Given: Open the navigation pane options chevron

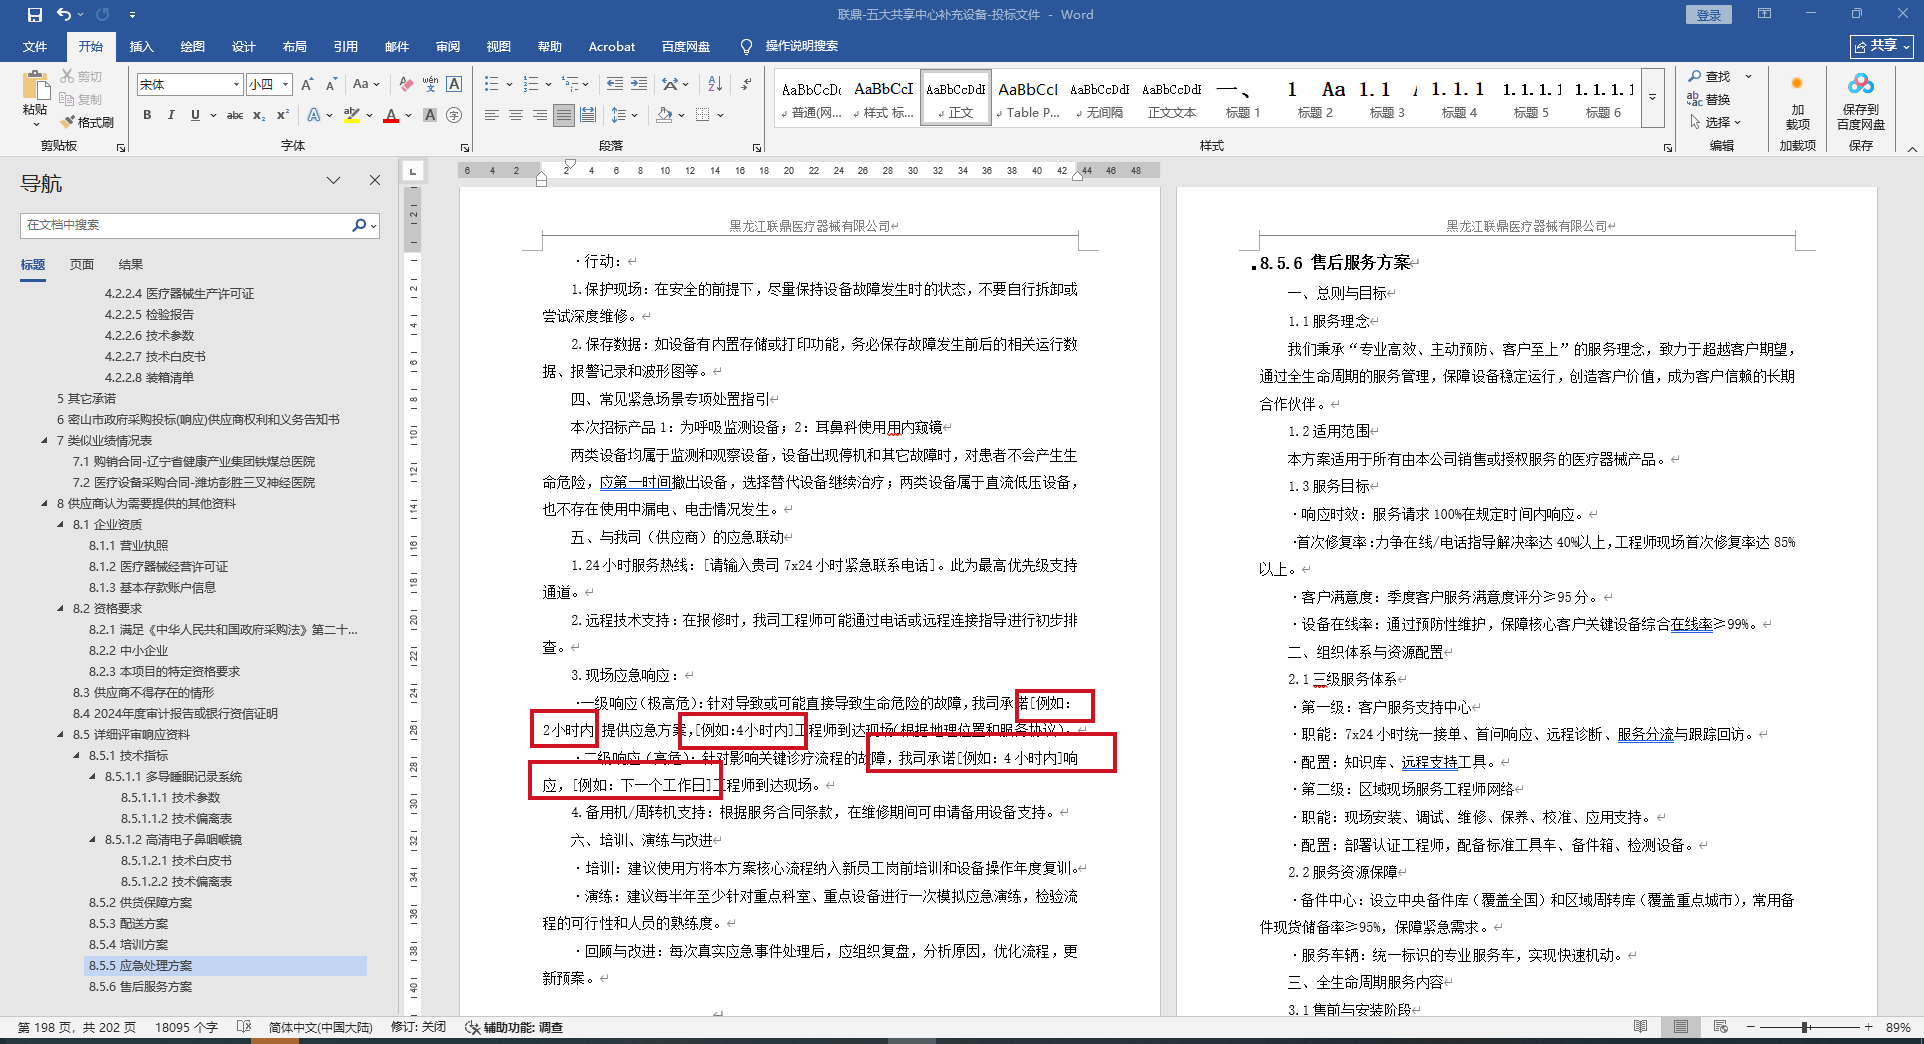Looking at the screenshot, I should pos(334,180).
